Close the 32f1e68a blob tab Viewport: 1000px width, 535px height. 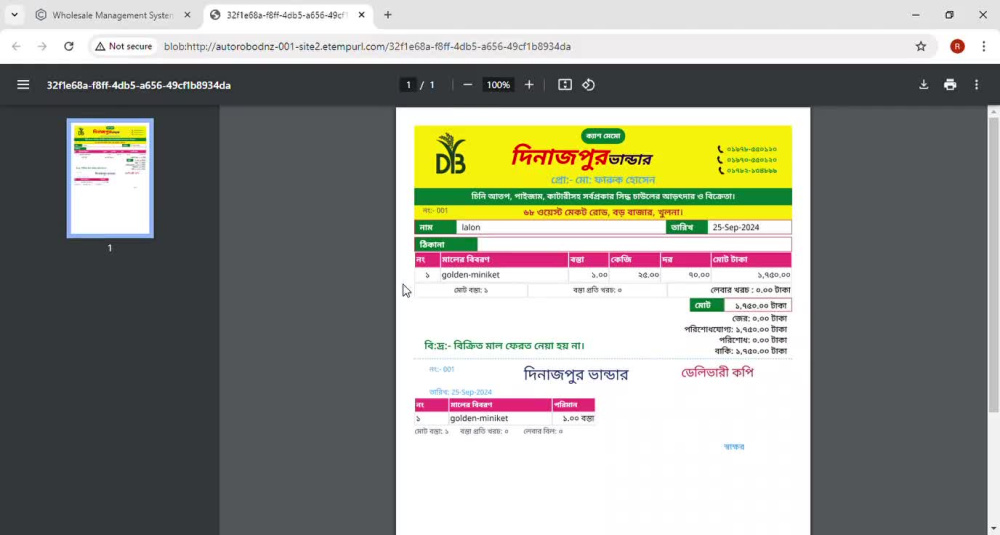tap(362, 15)
